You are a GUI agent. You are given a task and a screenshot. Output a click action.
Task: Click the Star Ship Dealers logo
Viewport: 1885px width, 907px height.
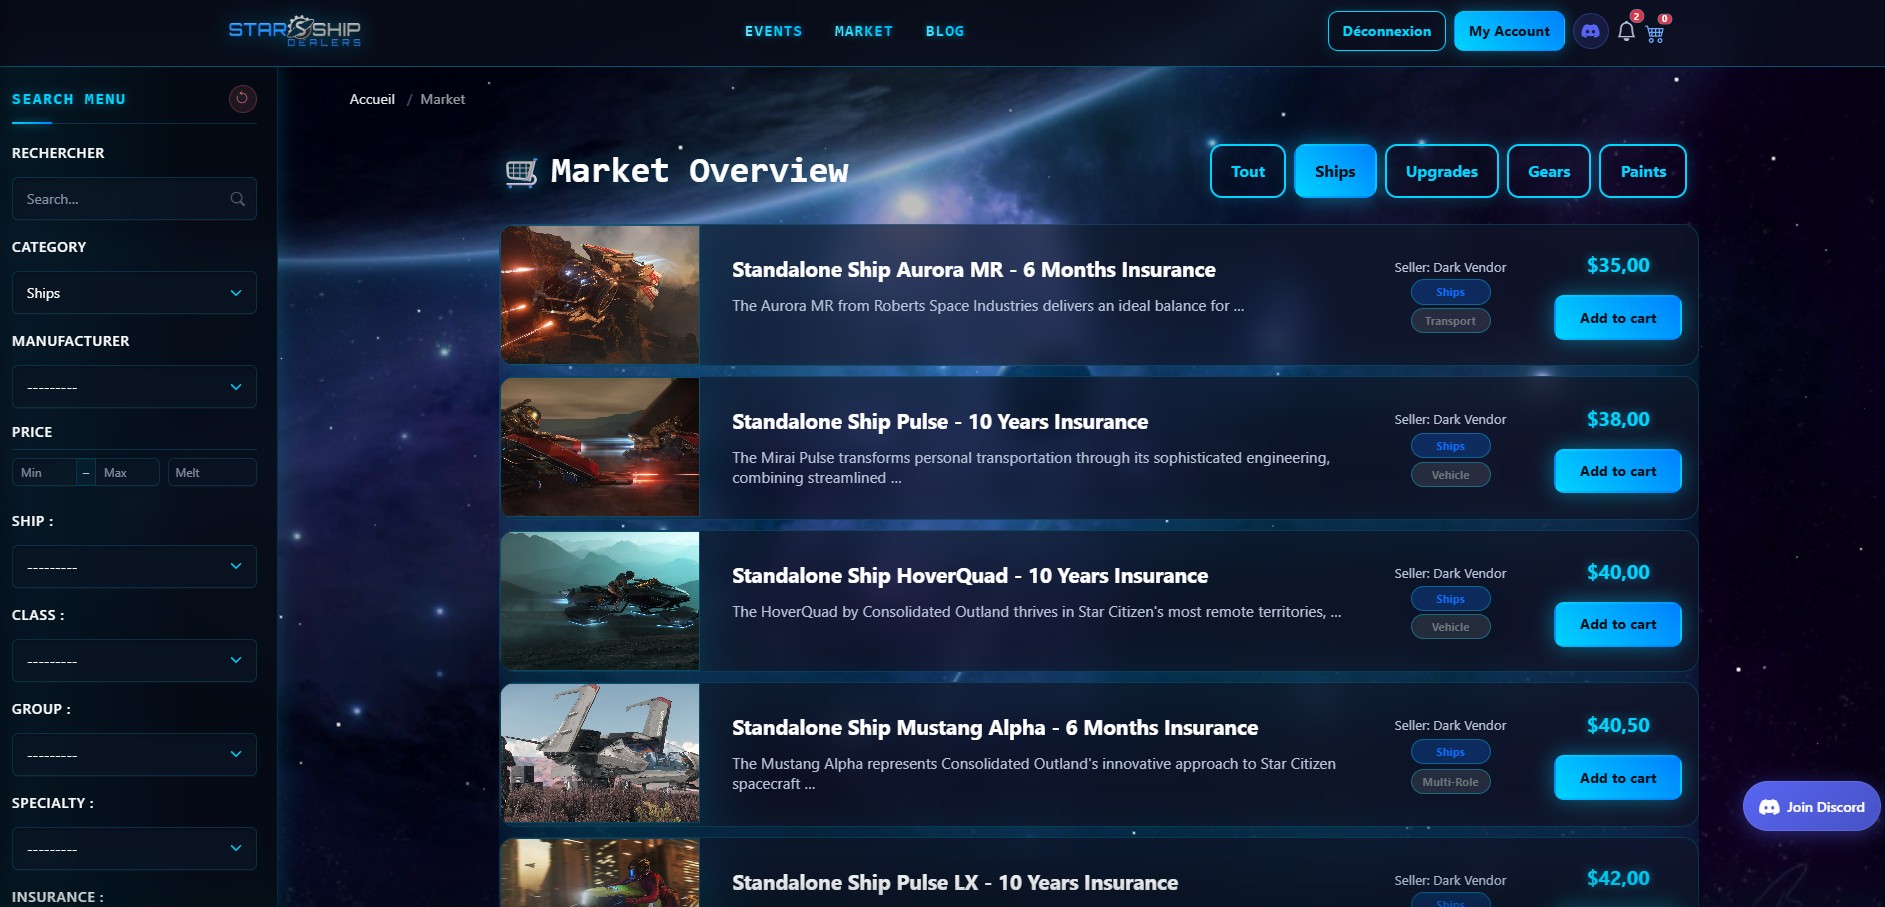point(295,31)
